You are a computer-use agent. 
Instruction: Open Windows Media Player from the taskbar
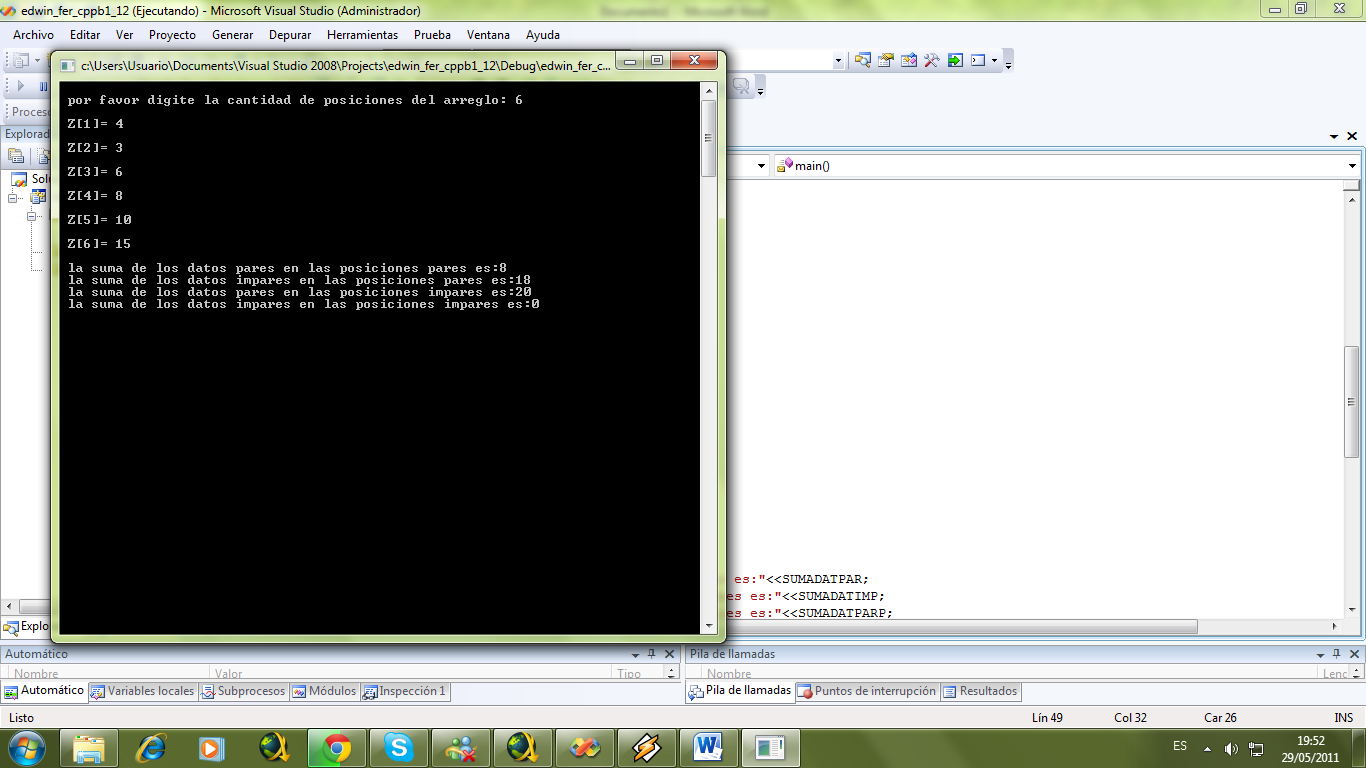(212, 747)
